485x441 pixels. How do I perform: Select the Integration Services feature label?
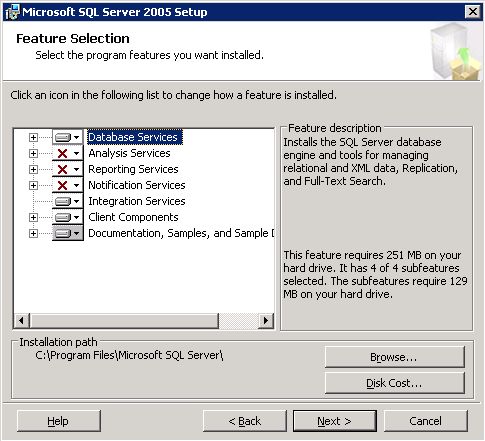pos(137,201)
